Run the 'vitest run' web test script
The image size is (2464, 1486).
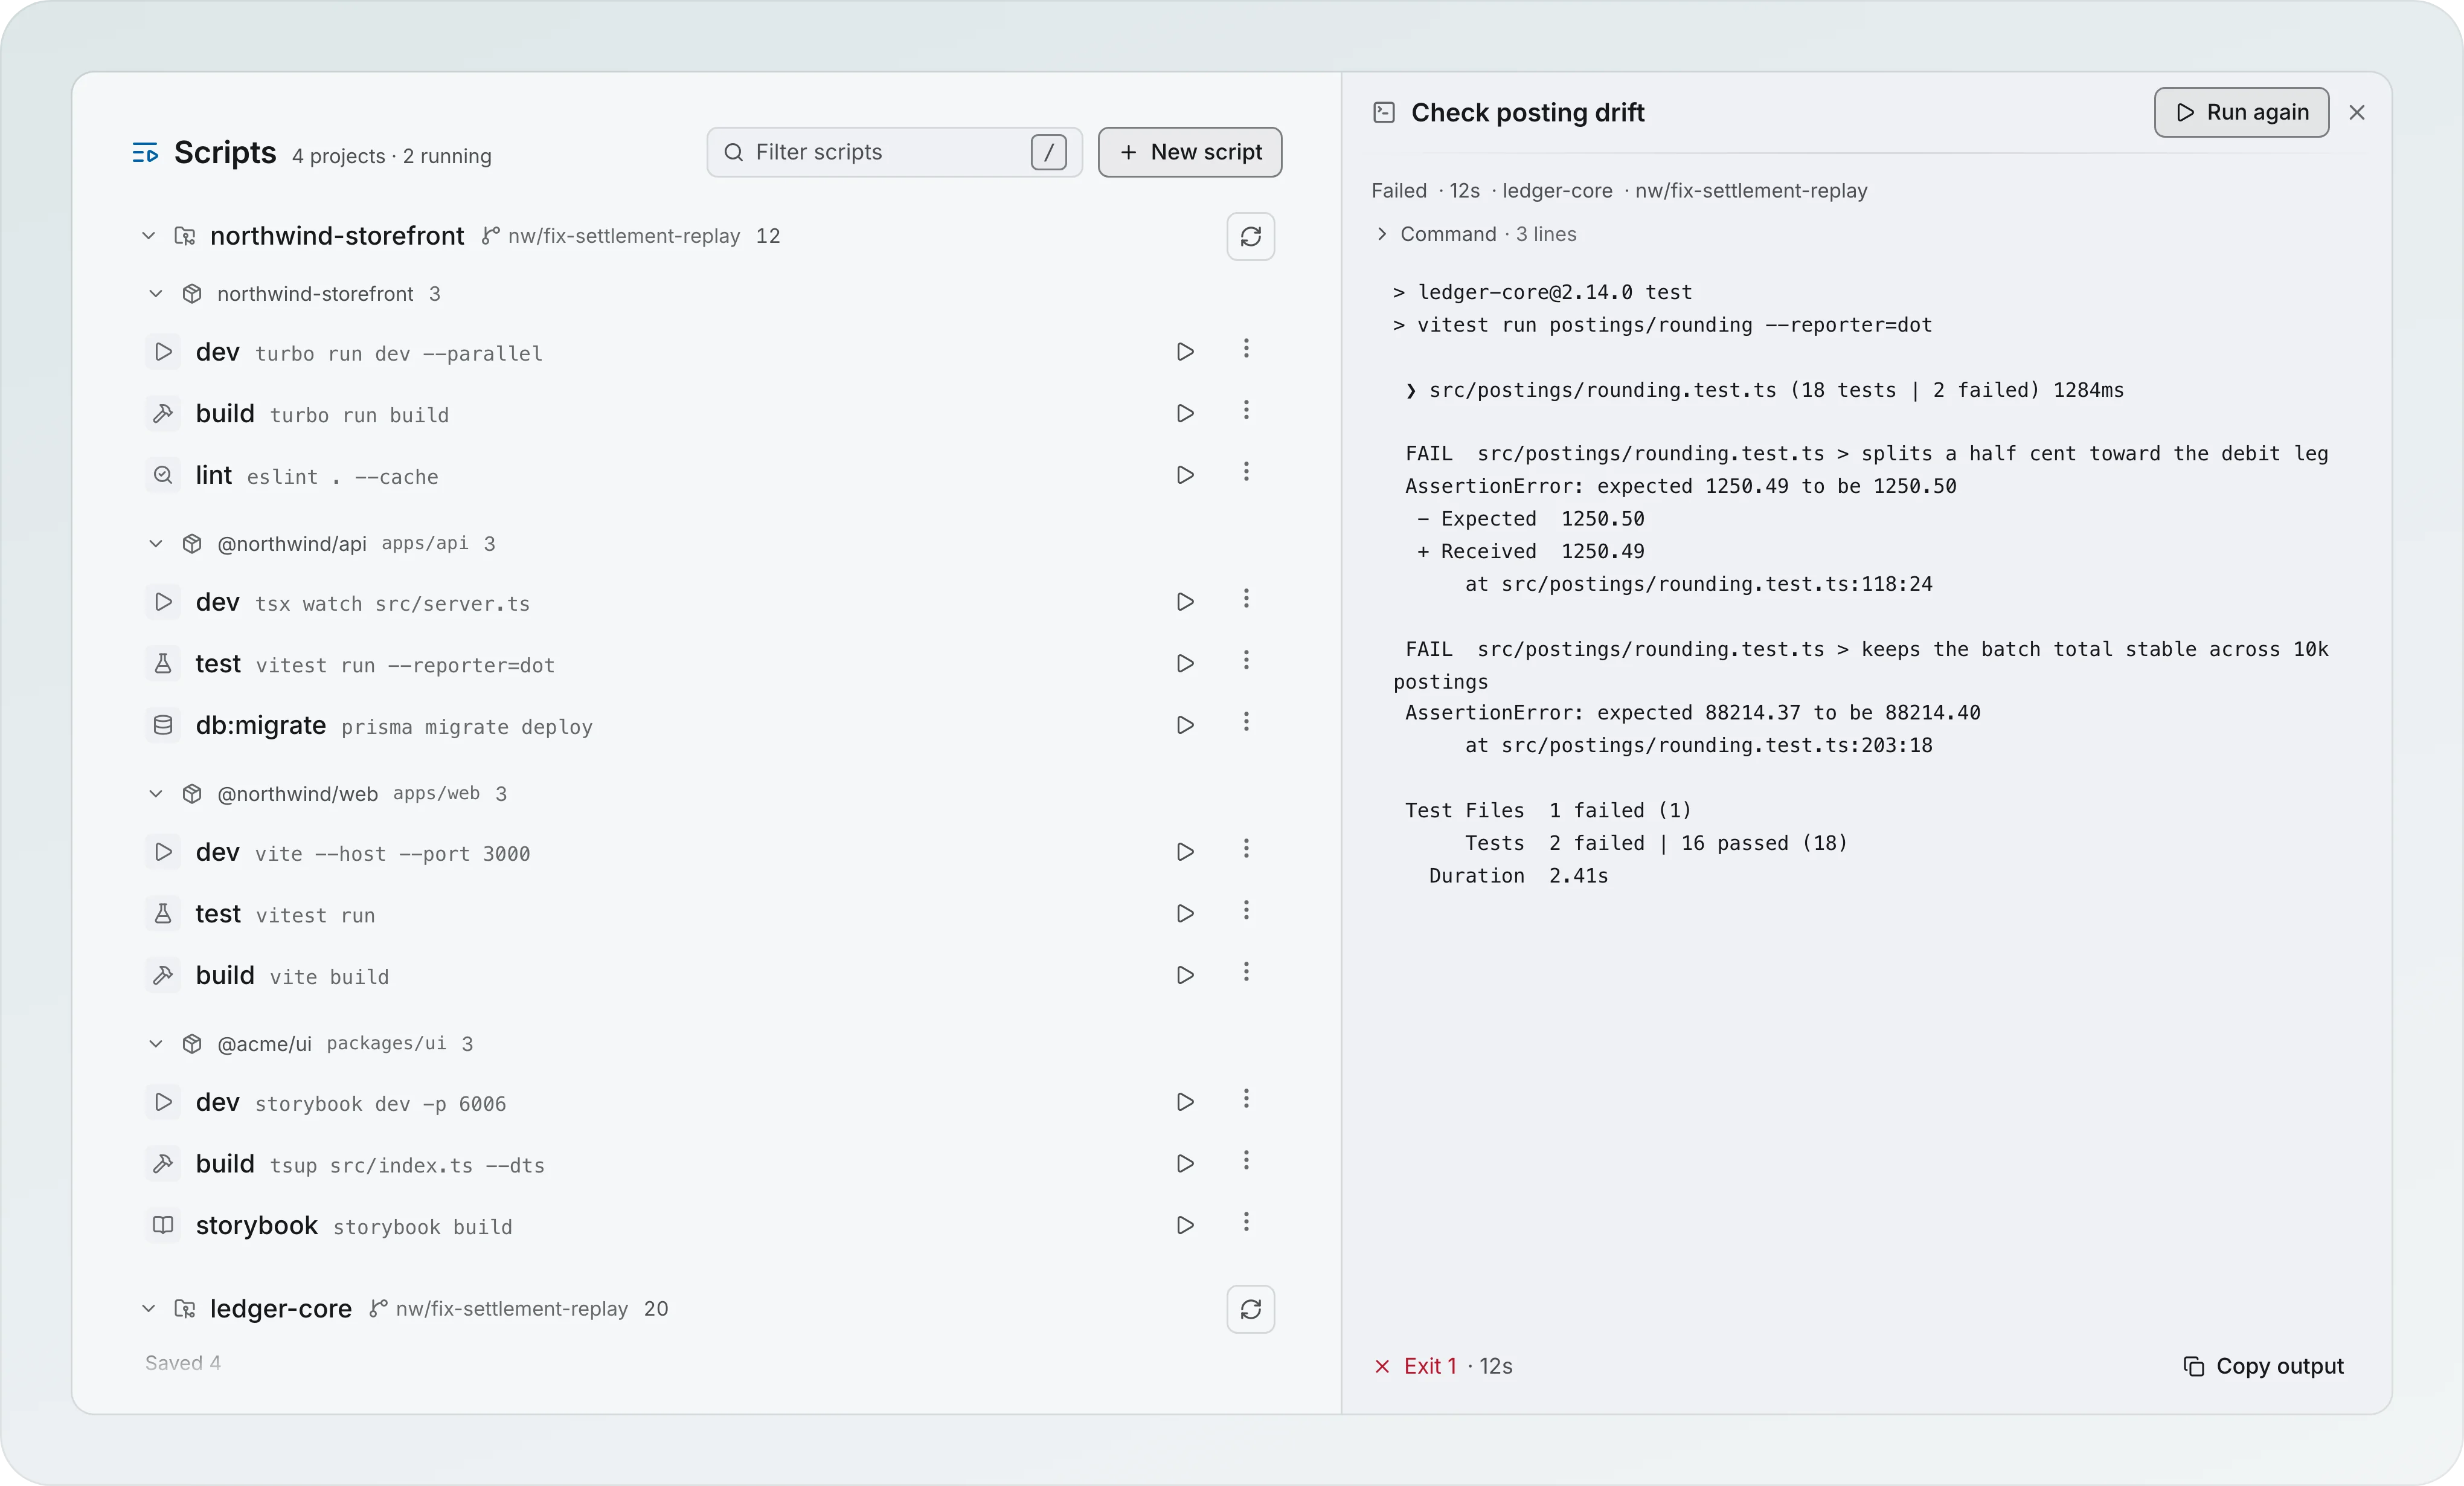click(1185, 913)
